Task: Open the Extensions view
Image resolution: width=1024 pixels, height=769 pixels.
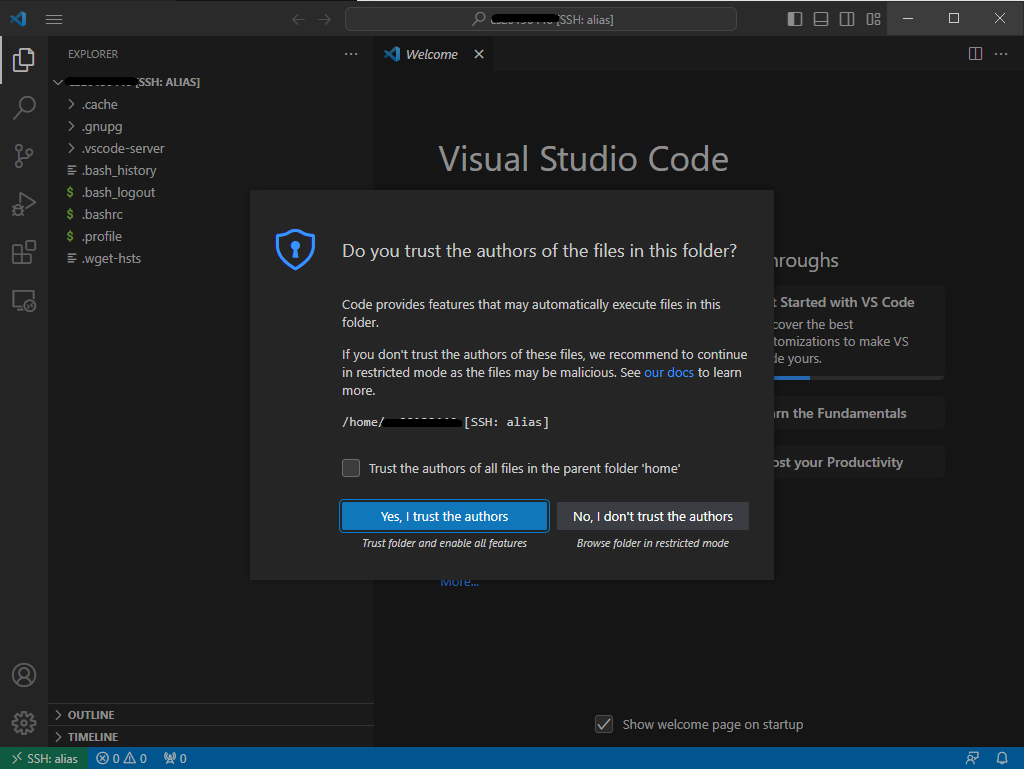Action: (x=24, y=253)
